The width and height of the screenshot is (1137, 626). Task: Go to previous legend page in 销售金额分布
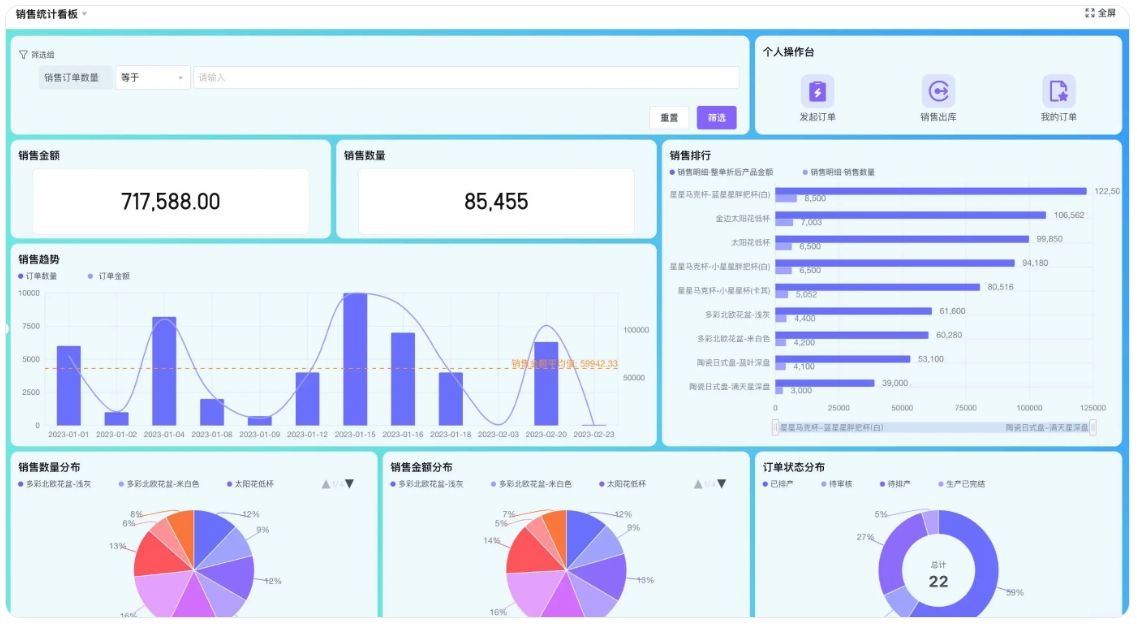pyautogui.click(x=698, y=484)
